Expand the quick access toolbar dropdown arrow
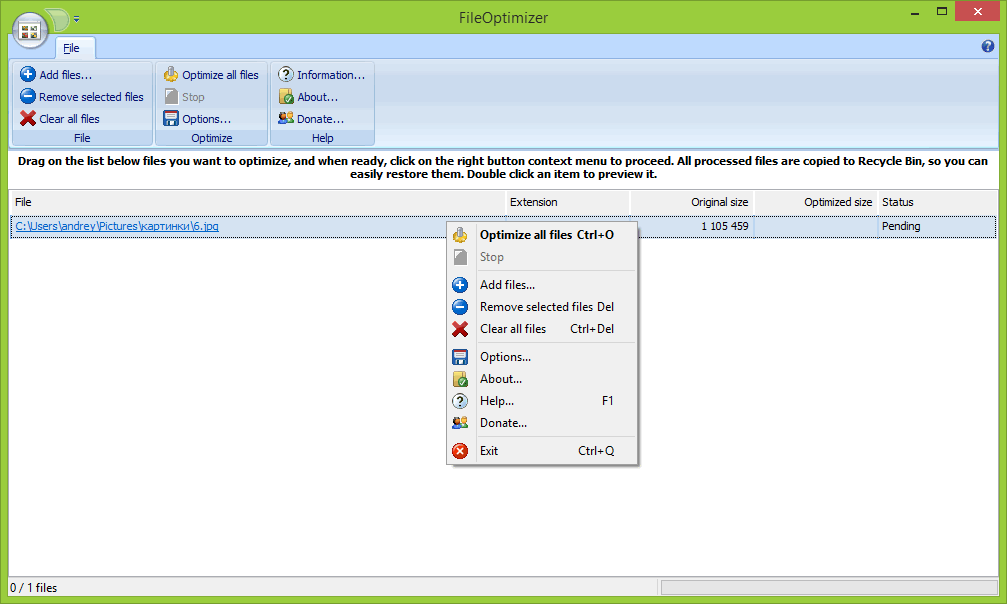Viewport: 1007px width, 604px height. click(x=77, y=18)
